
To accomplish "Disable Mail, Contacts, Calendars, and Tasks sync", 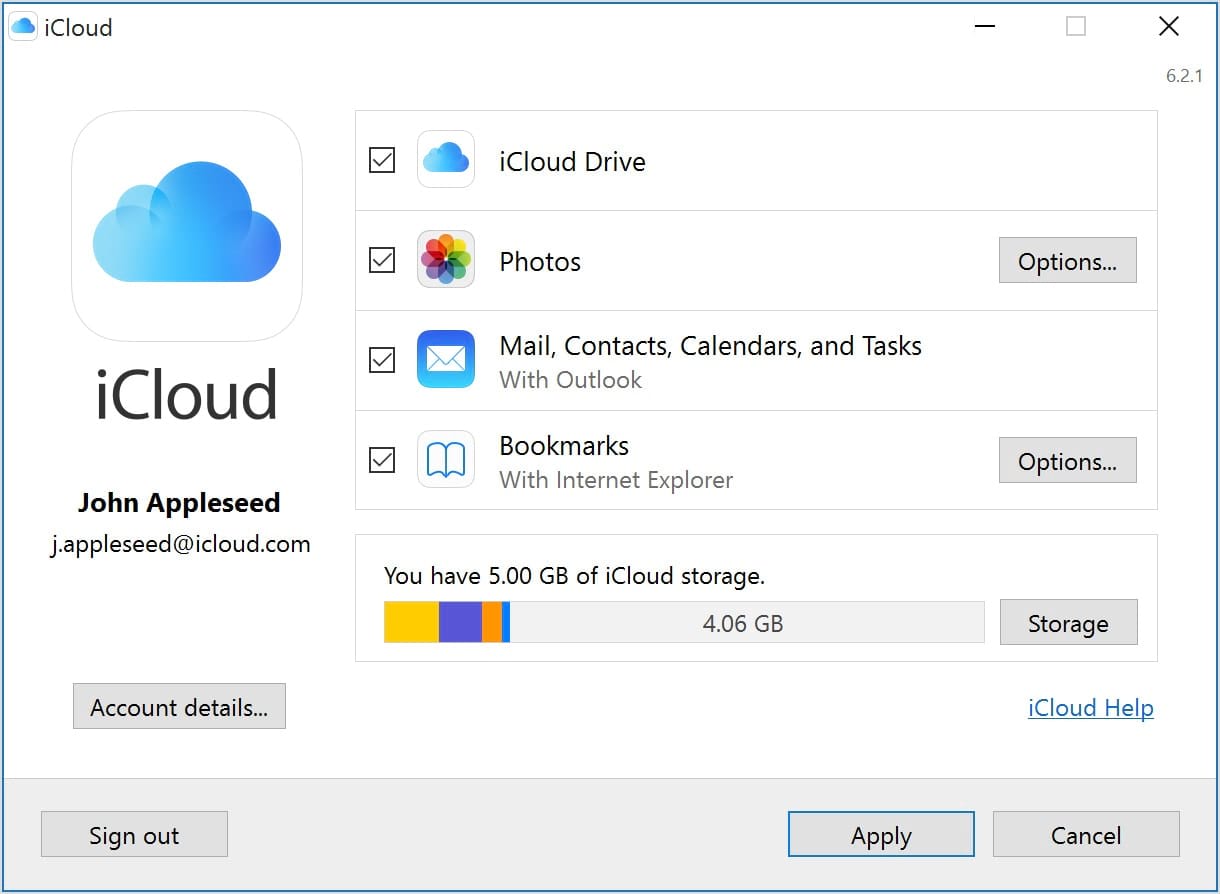I will [x=381, y=359].
